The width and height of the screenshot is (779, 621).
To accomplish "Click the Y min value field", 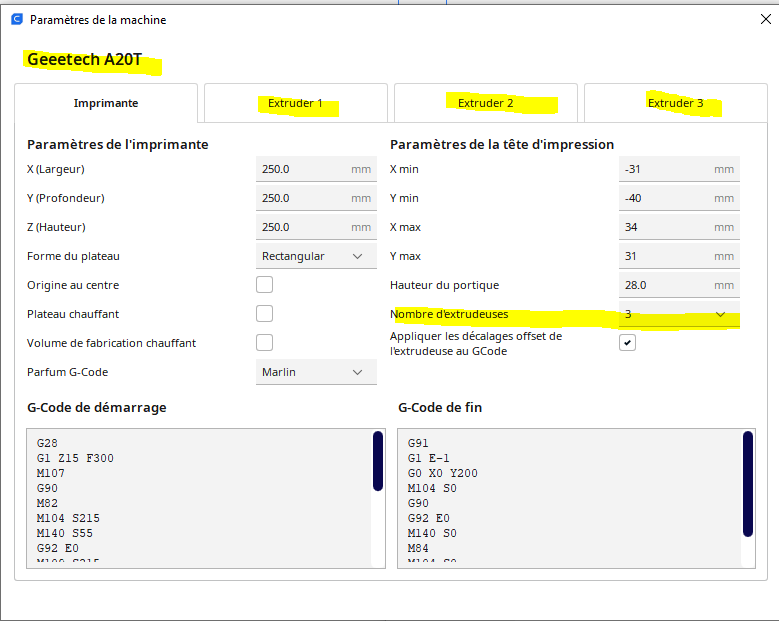I will pyautogui.click(x=679, y=198).
